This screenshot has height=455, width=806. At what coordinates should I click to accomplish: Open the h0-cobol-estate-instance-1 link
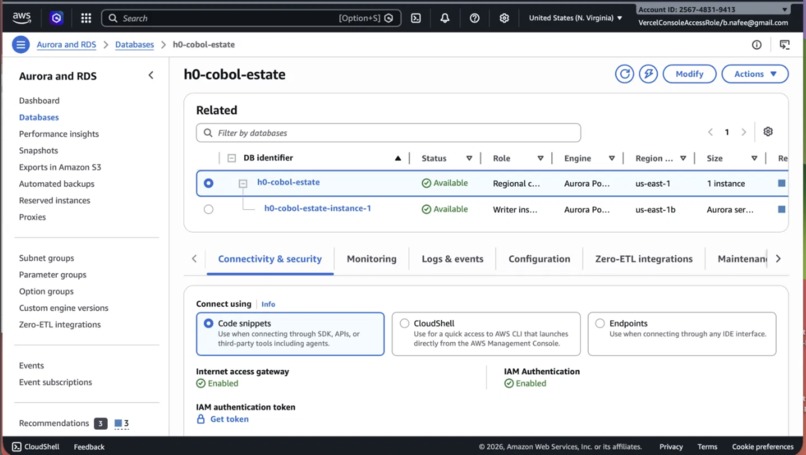(317, 208)
